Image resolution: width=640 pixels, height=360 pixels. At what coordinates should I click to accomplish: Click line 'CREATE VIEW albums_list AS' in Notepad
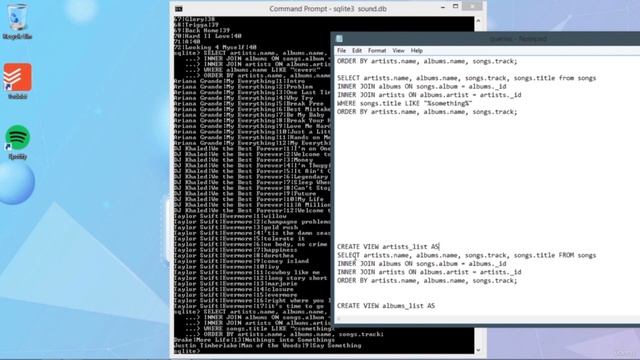[x=386, y=306]
